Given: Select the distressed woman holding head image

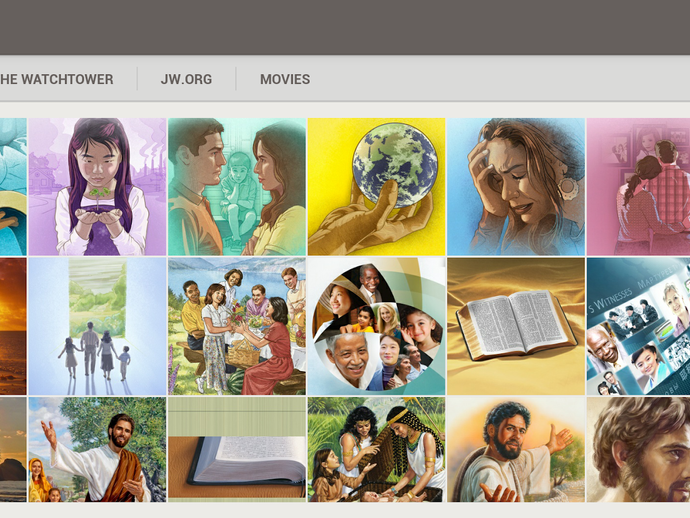Looking at the screenshot, I should coord(516,187).
